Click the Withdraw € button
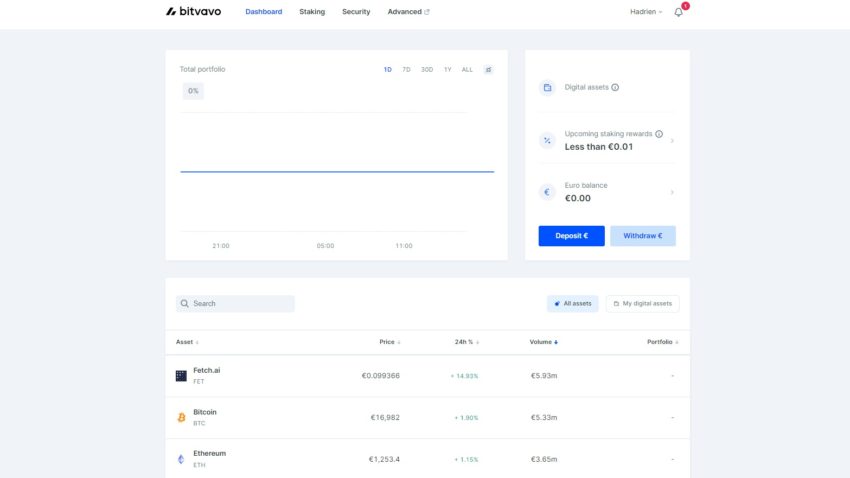 pyautogui.click(x=643, y=236)
